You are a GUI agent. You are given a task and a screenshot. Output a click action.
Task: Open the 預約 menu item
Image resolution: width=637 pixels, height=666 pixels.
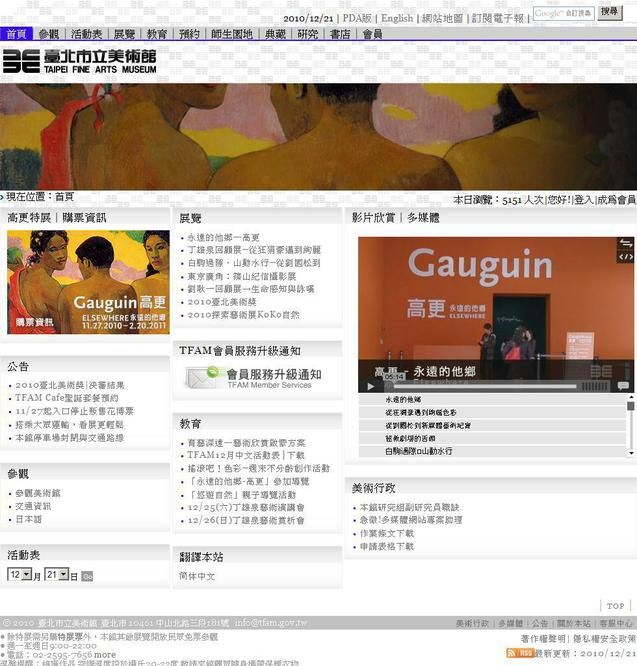[x=189, y=34]
